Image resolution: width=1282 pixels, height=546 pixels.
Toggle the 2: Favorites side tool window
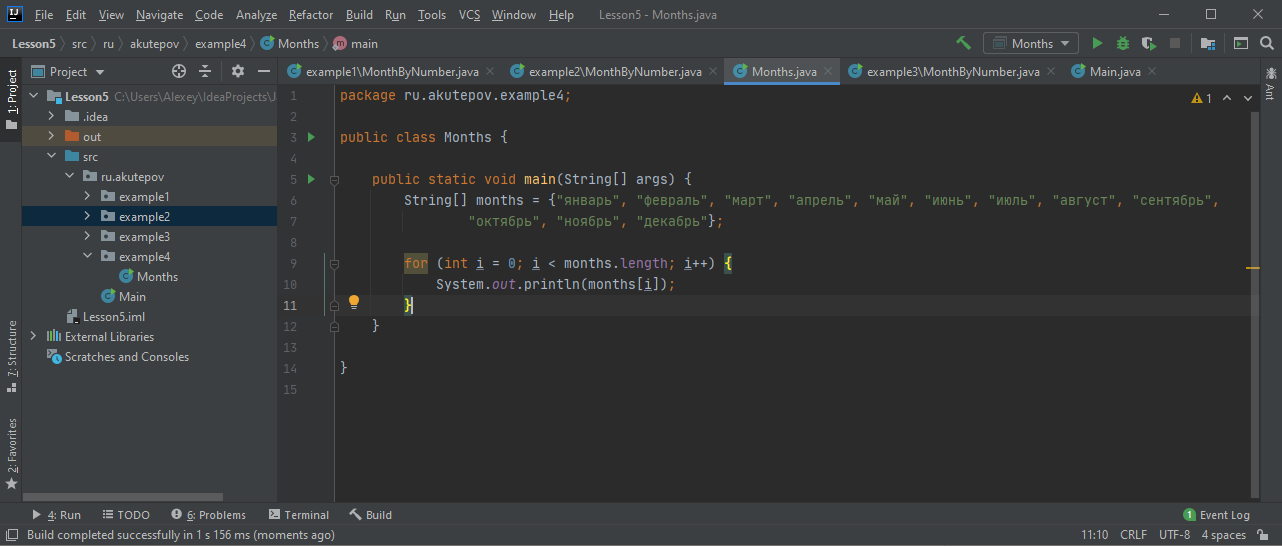tap(11, 452)
